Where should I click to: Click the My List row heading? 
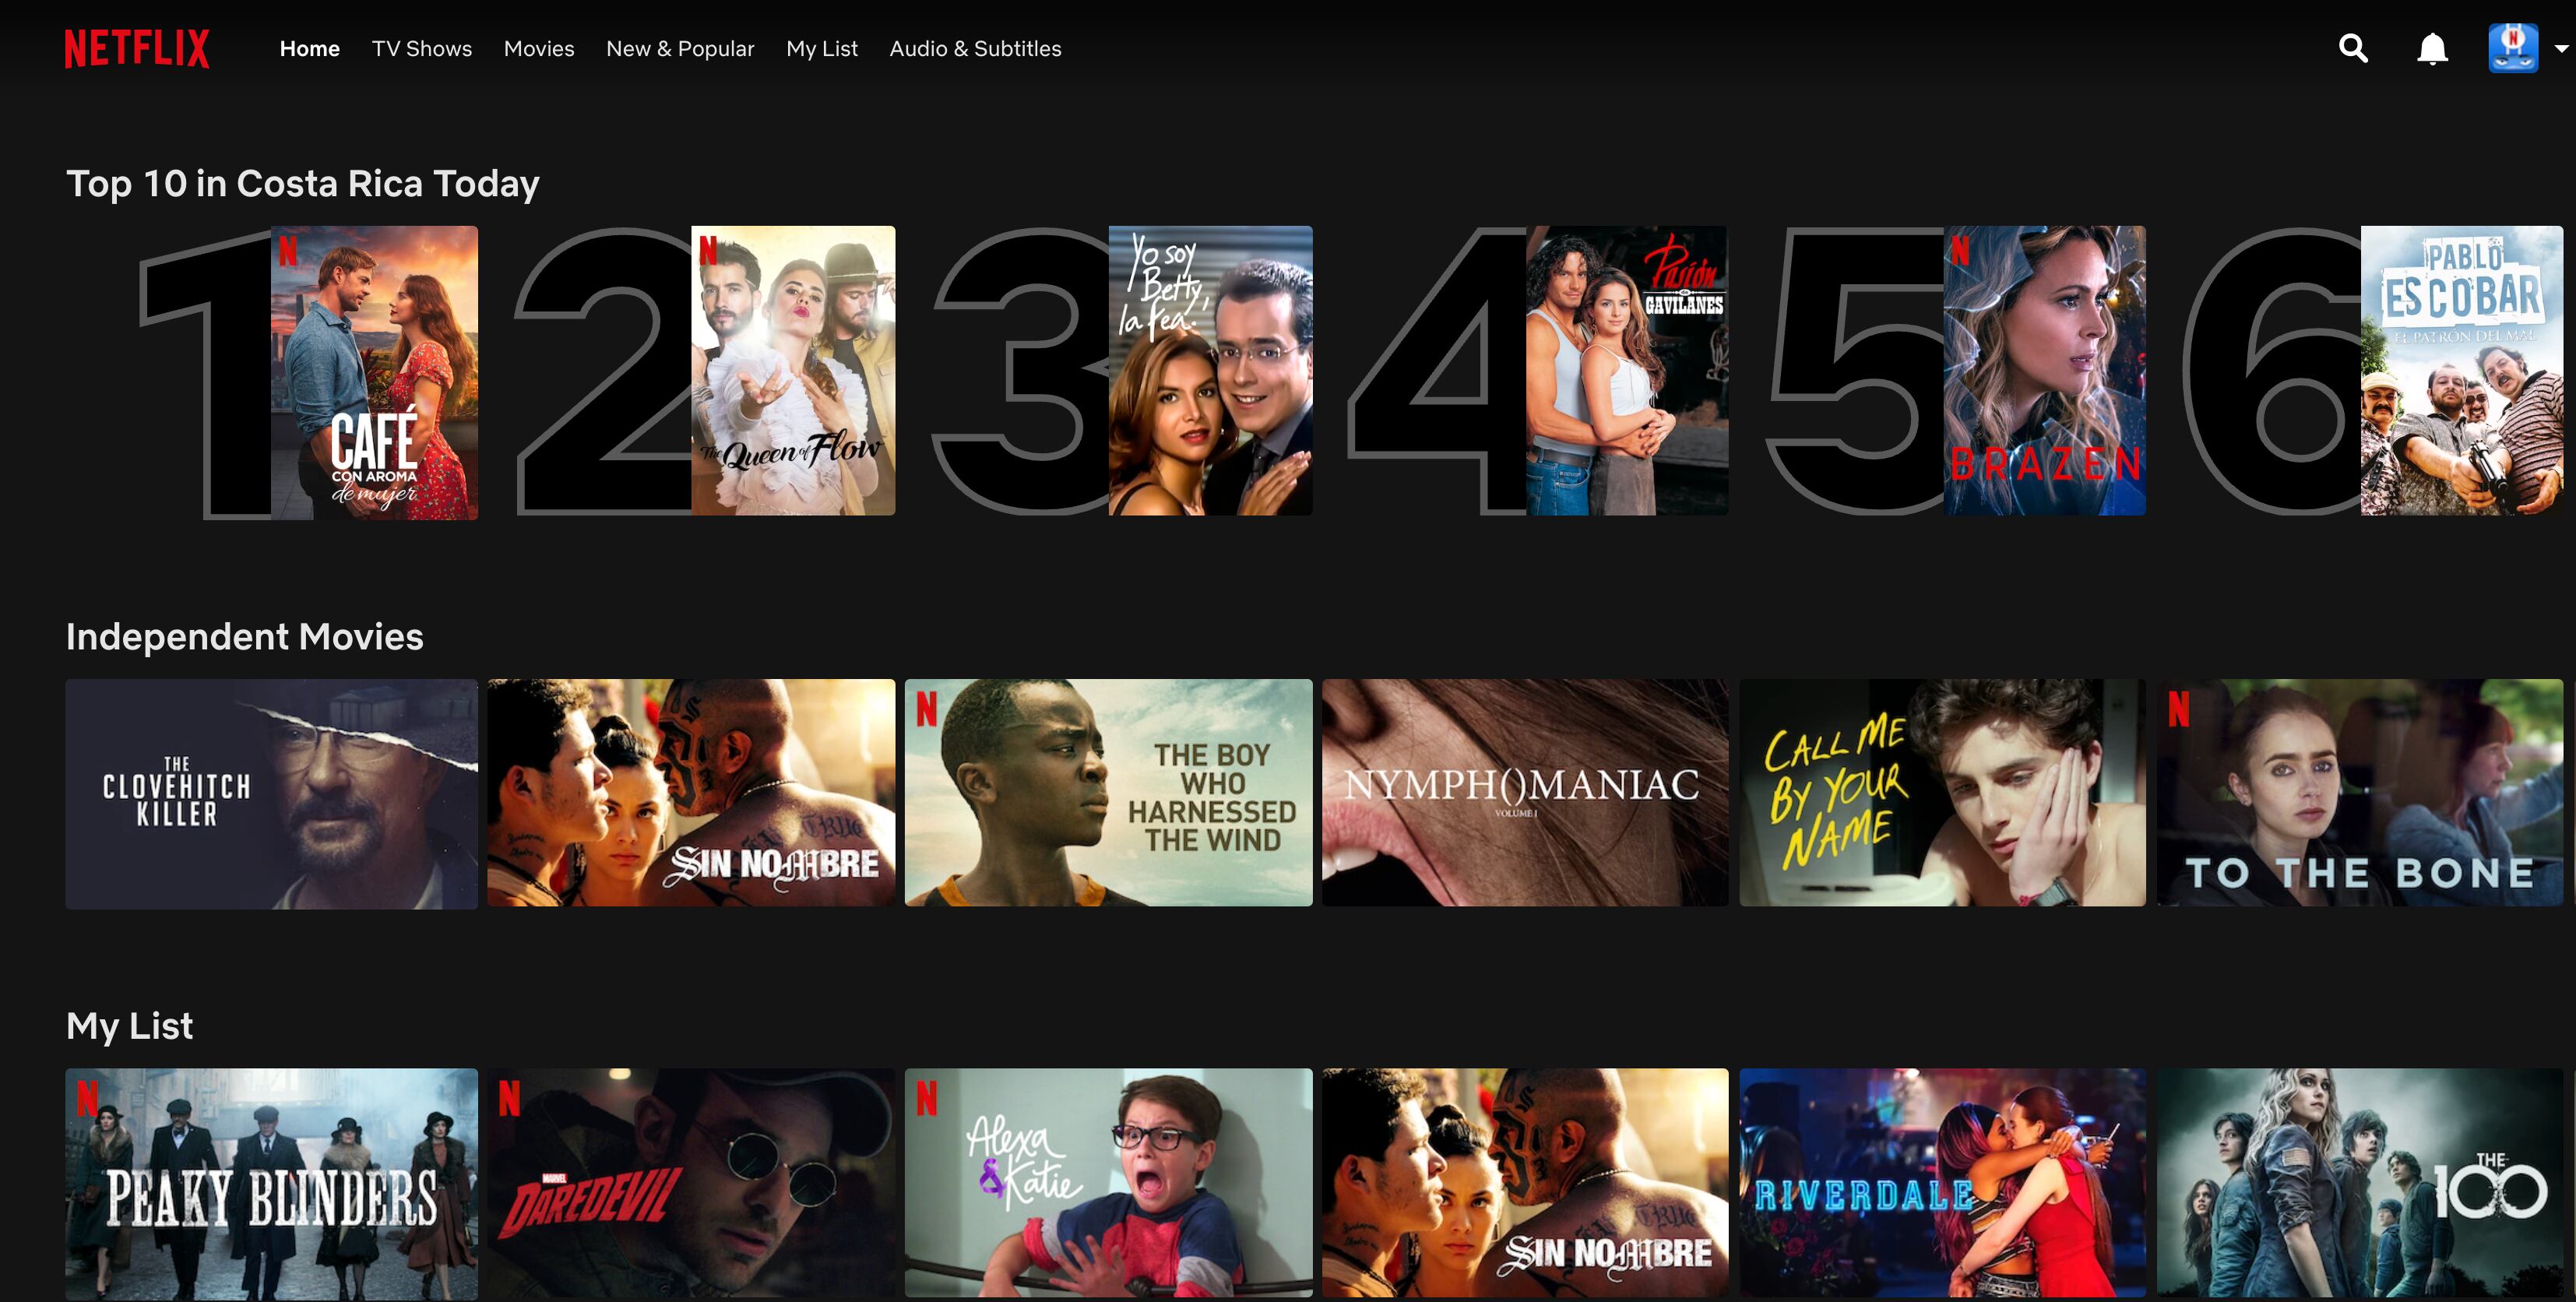click(x=129, y=1025)
